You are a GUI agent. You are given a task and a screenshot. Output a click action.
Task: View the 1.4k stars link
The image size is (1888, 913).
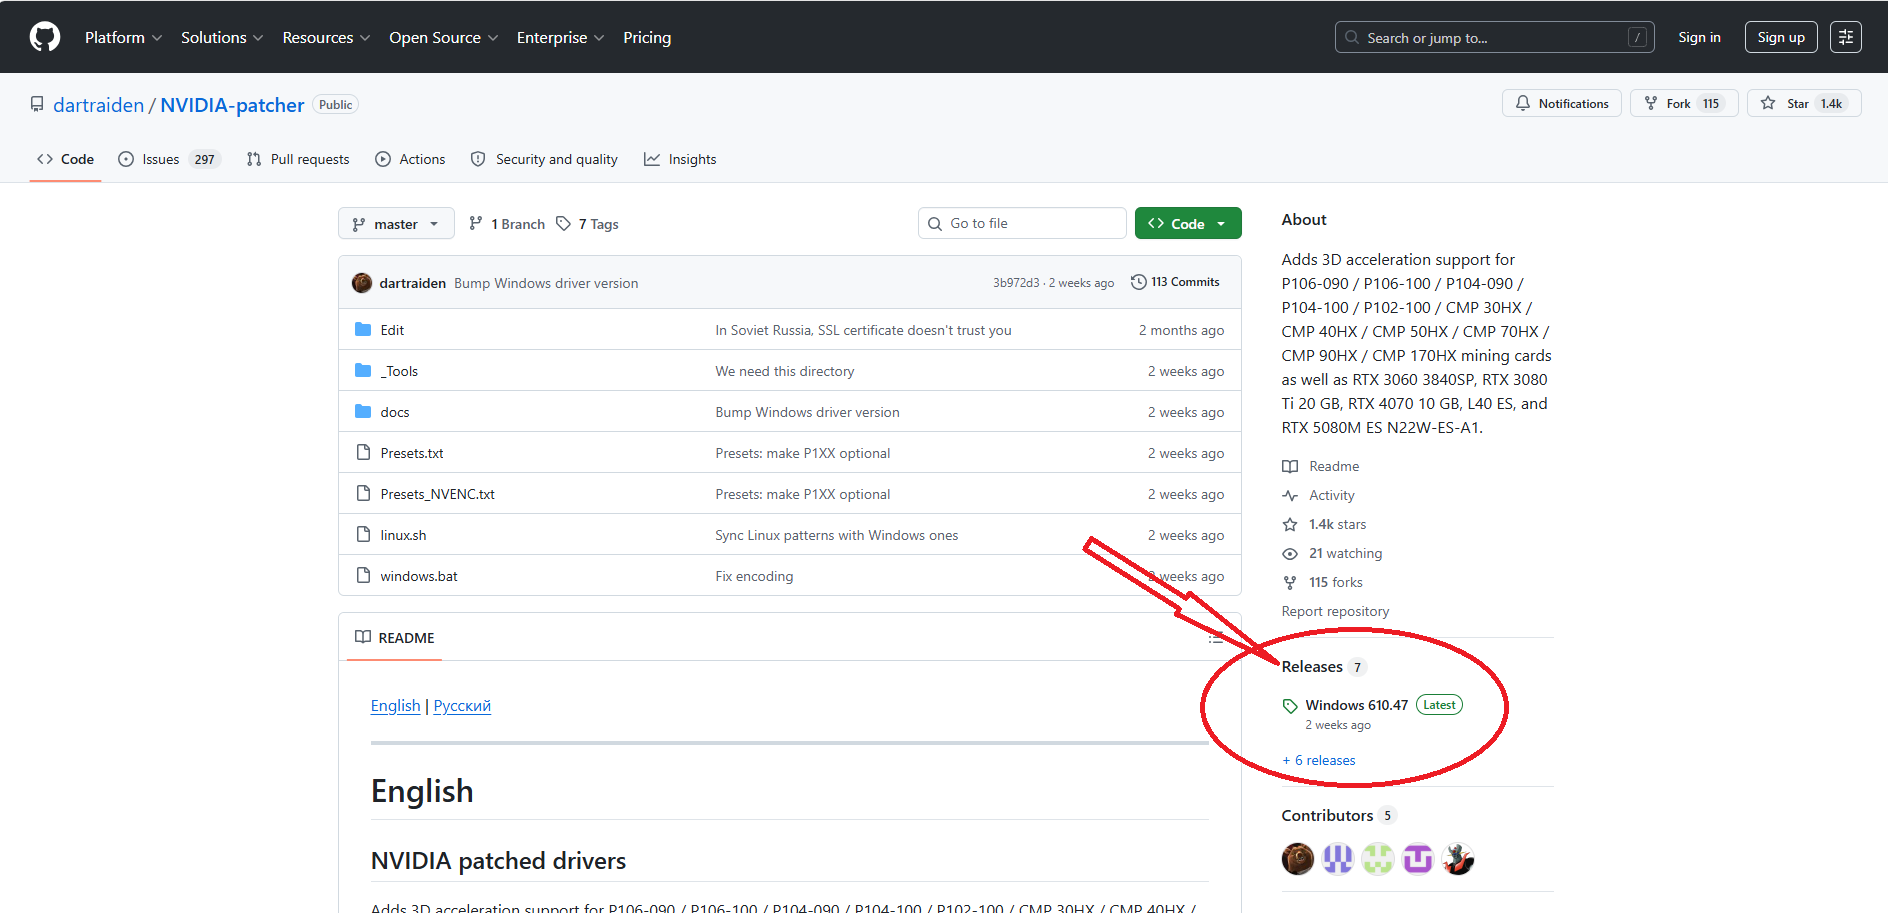(1324, 524)
